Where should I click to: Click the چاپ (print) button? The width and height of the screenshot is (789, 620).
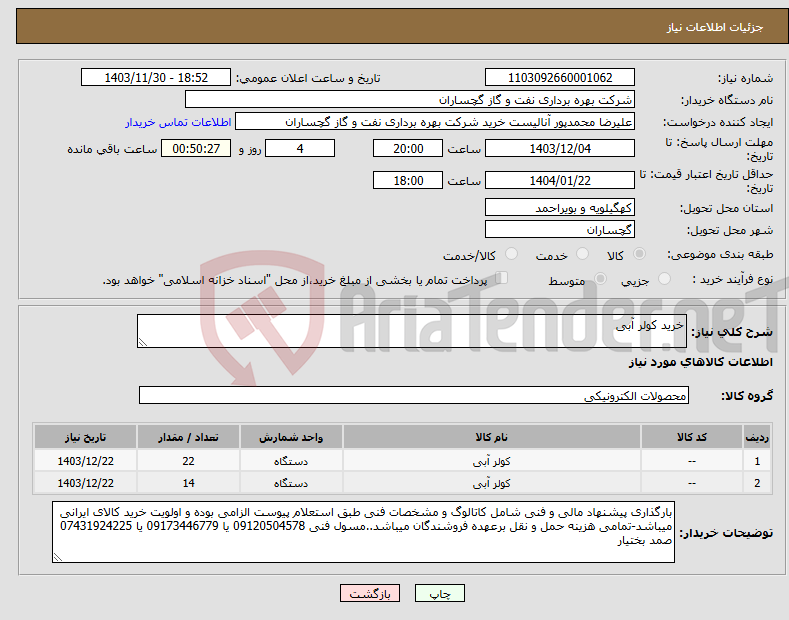point(439,593)
